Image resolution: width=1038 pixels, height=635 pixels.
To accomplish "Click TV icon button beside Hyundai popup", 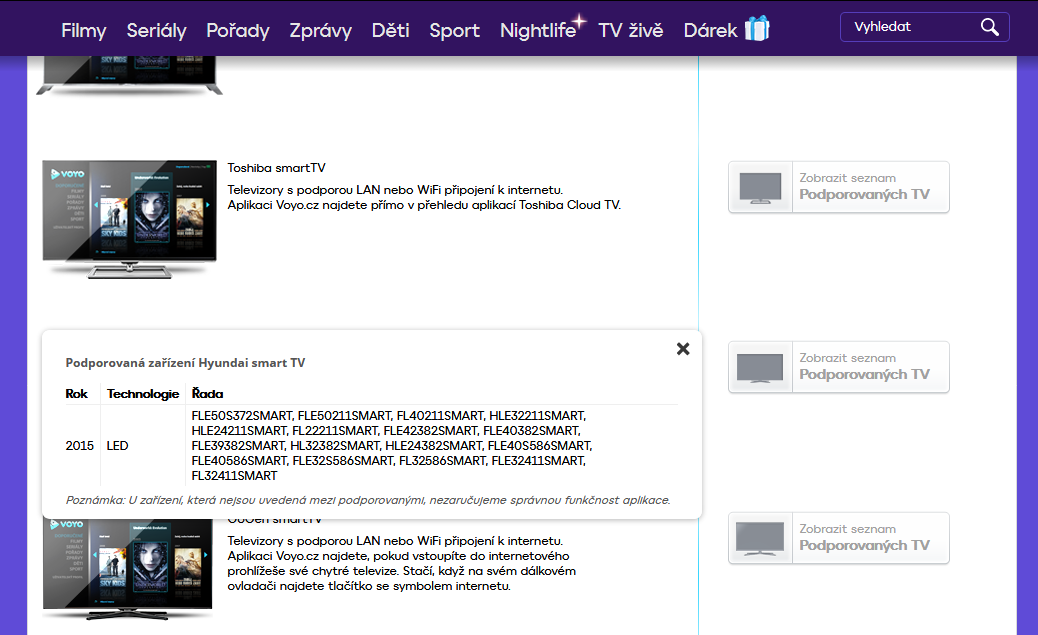I will coord(760,367).
